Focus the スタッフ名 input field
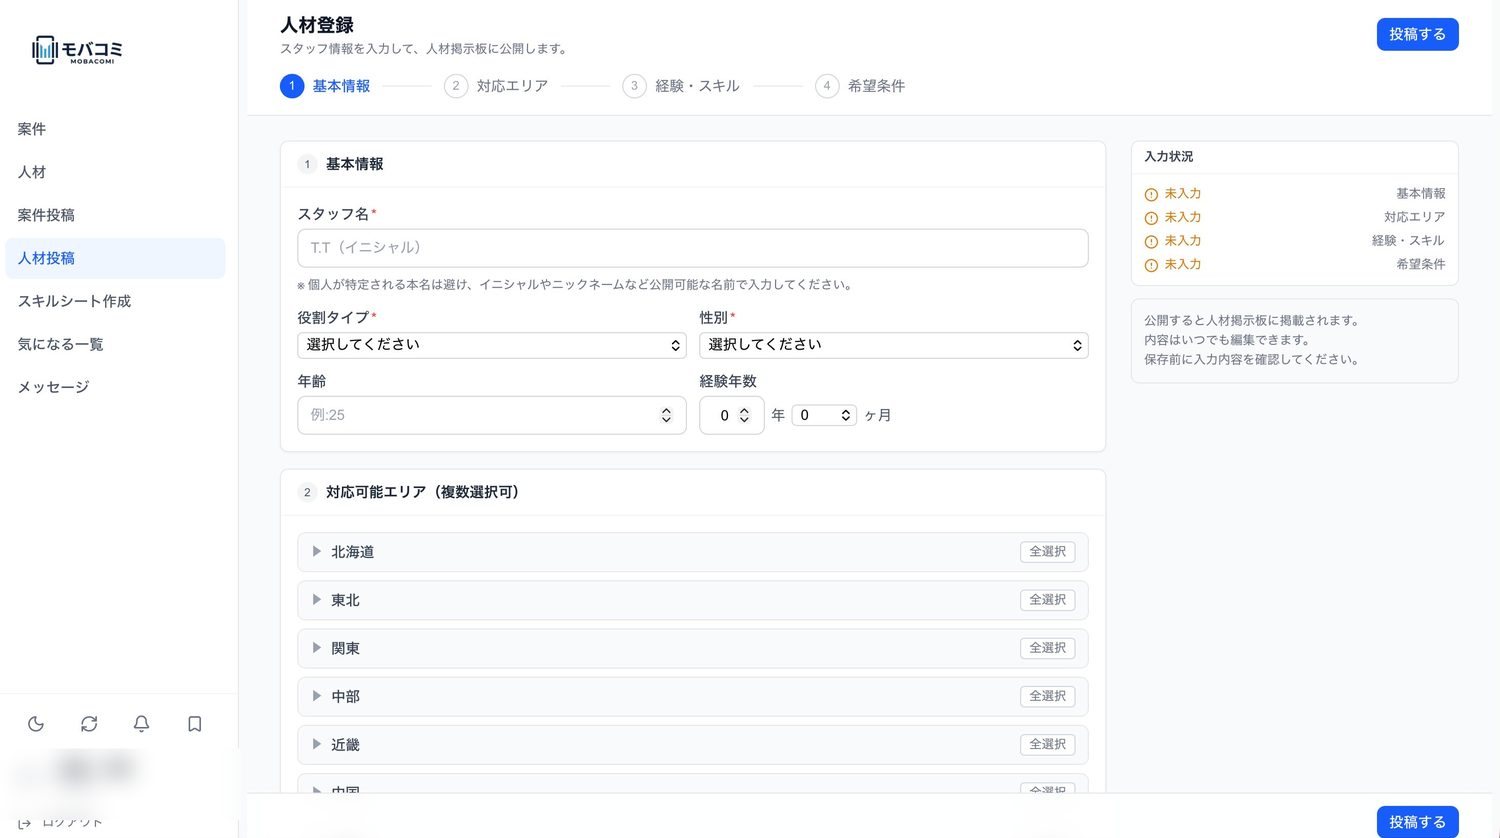 click(x=693, y=248)
